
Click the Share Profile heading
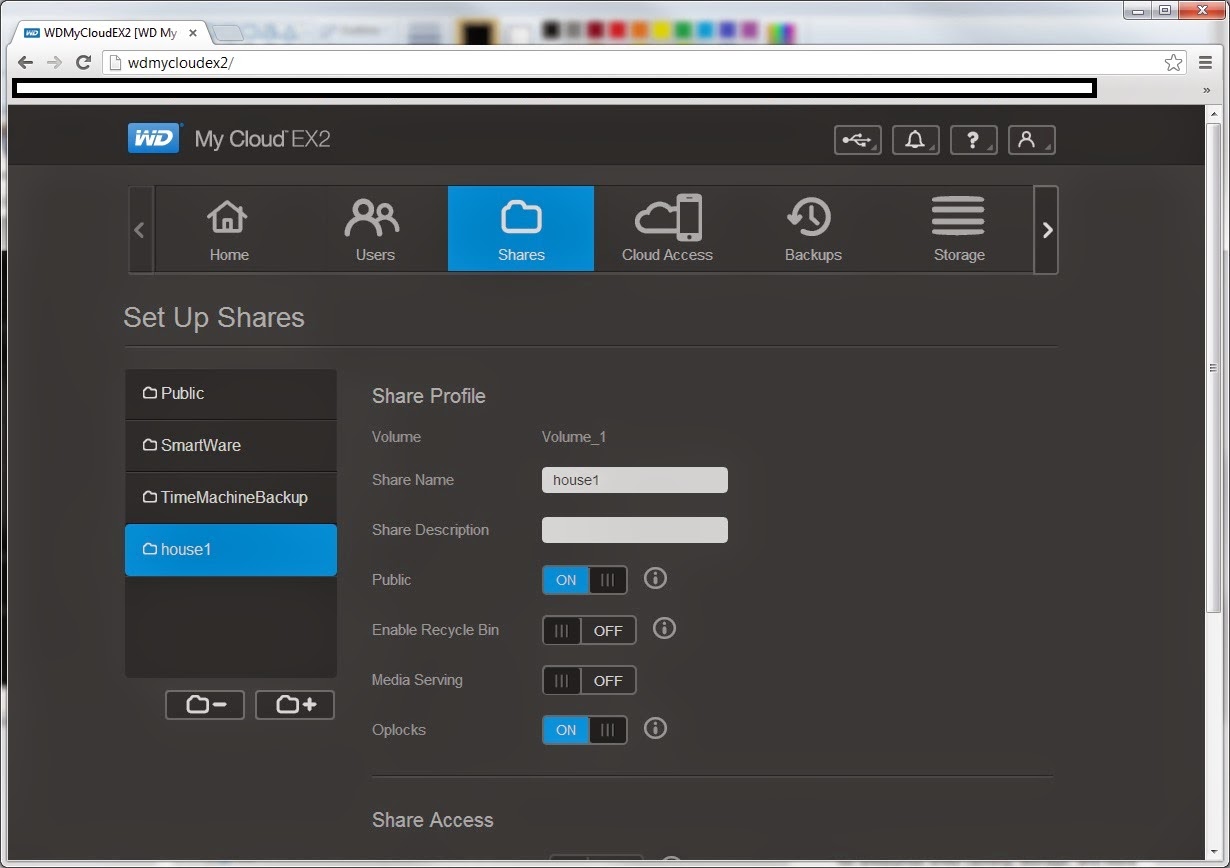pyautogui.click(x=429, y=396)
